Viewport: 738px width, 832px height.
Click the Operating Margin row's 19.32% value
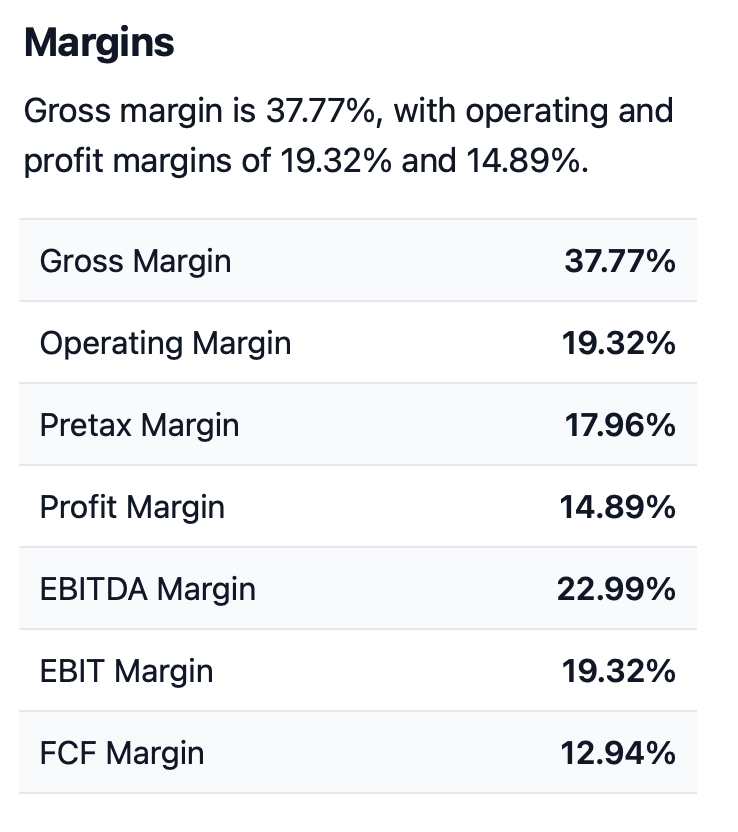pyautogui.click(x=618, y=343)
